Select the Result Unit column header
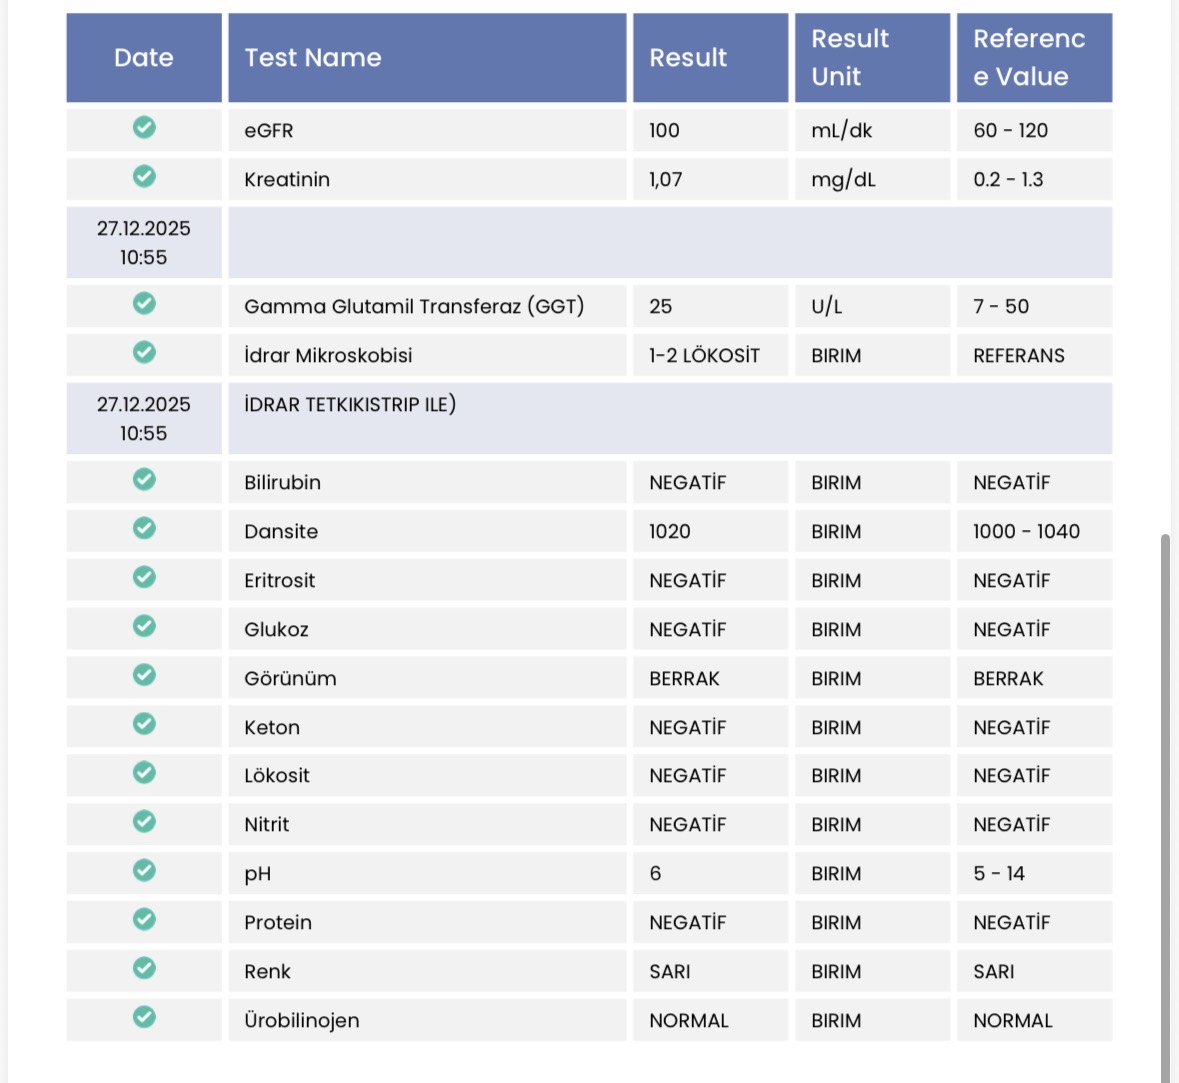 point(850,58)
